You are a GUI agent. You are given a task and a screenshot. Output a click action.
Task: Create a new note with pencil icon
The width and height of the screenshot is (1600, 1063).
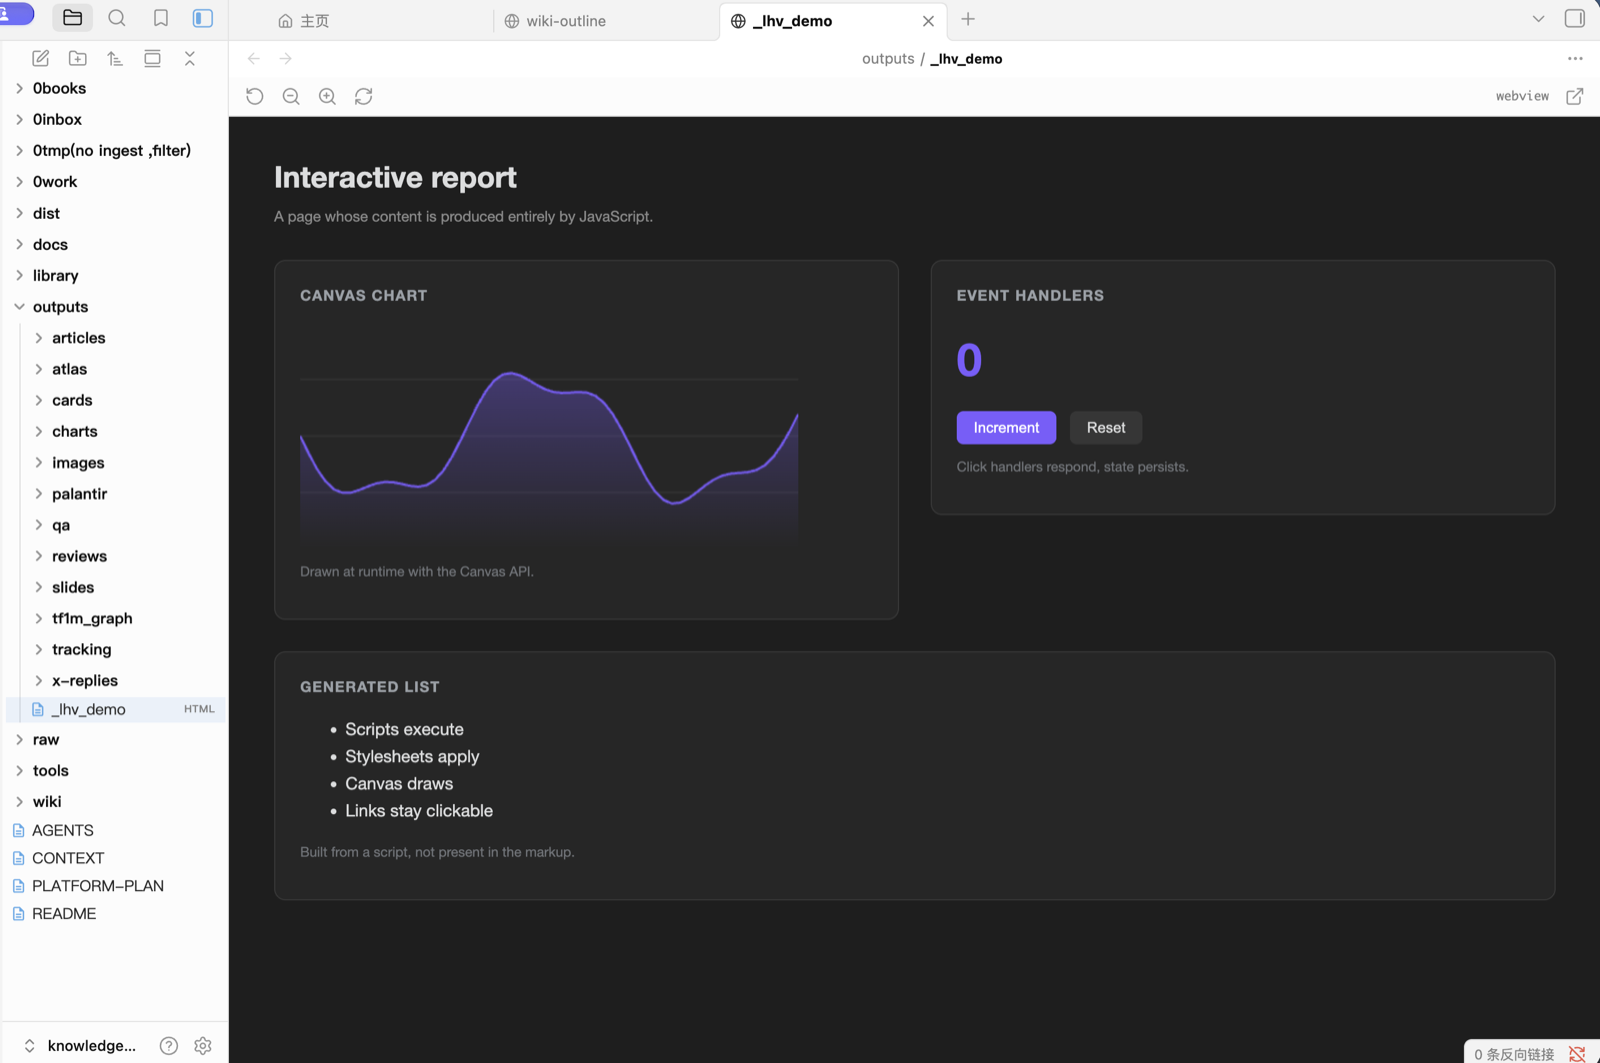(41, 59)
